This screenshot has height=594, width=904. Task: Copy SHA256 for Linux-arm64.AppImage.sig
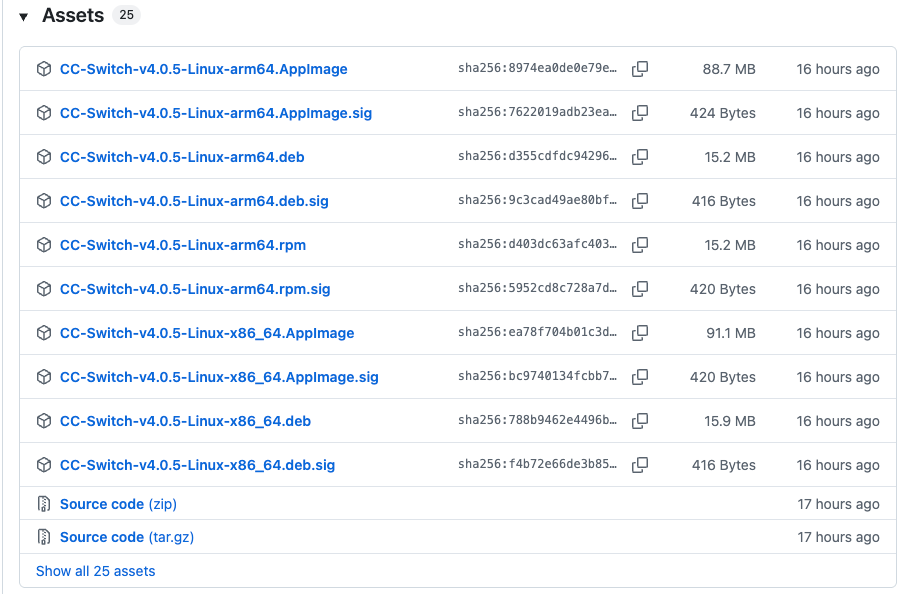[640, 113]
